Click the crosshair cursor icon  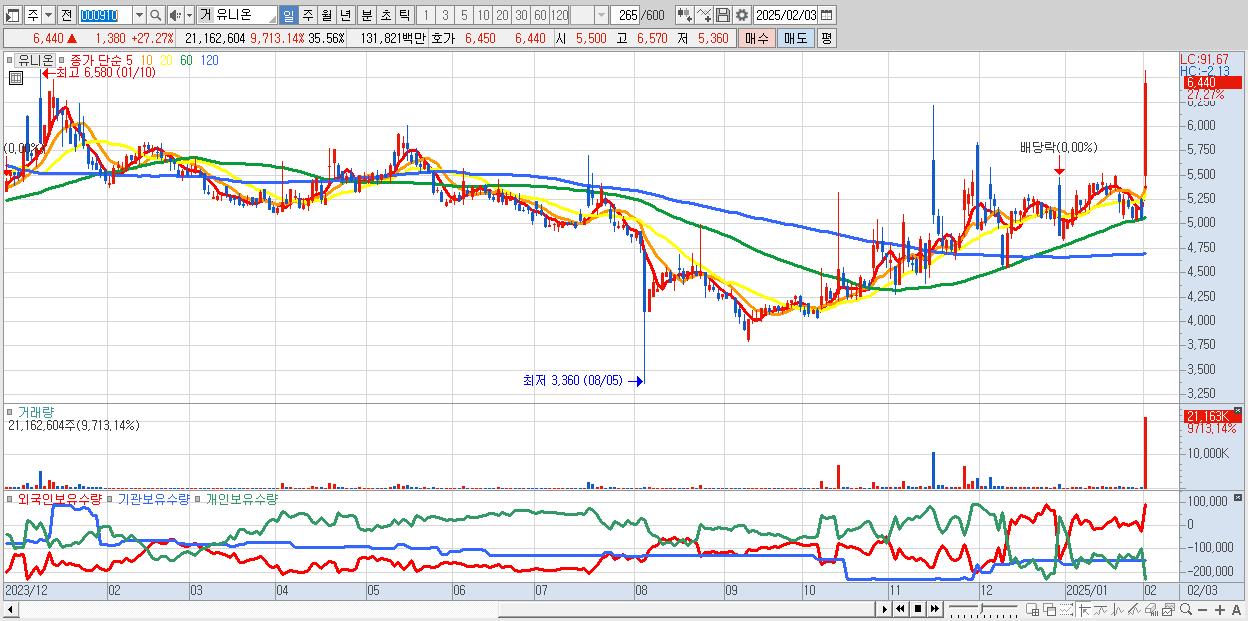[1084, 609]
